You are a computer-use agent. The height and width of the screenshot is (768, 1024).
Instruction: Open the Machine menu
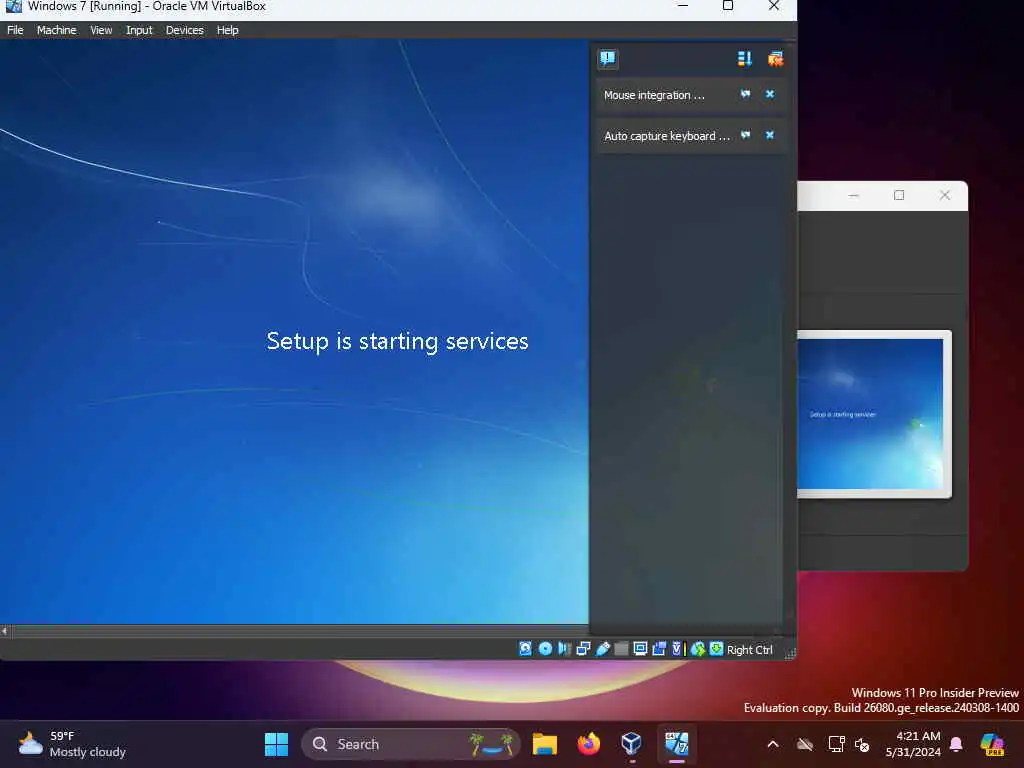click(56, 30)
